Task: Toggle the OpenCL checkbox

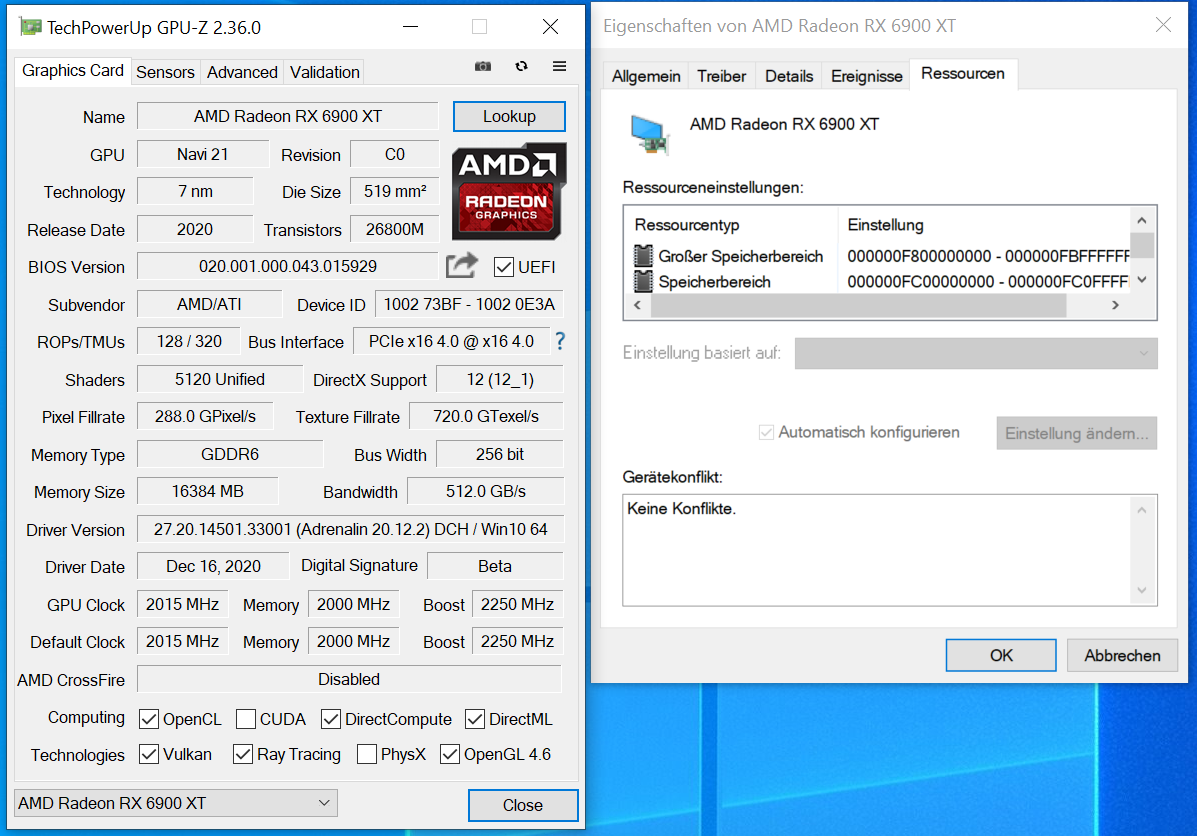Action: 149,719
